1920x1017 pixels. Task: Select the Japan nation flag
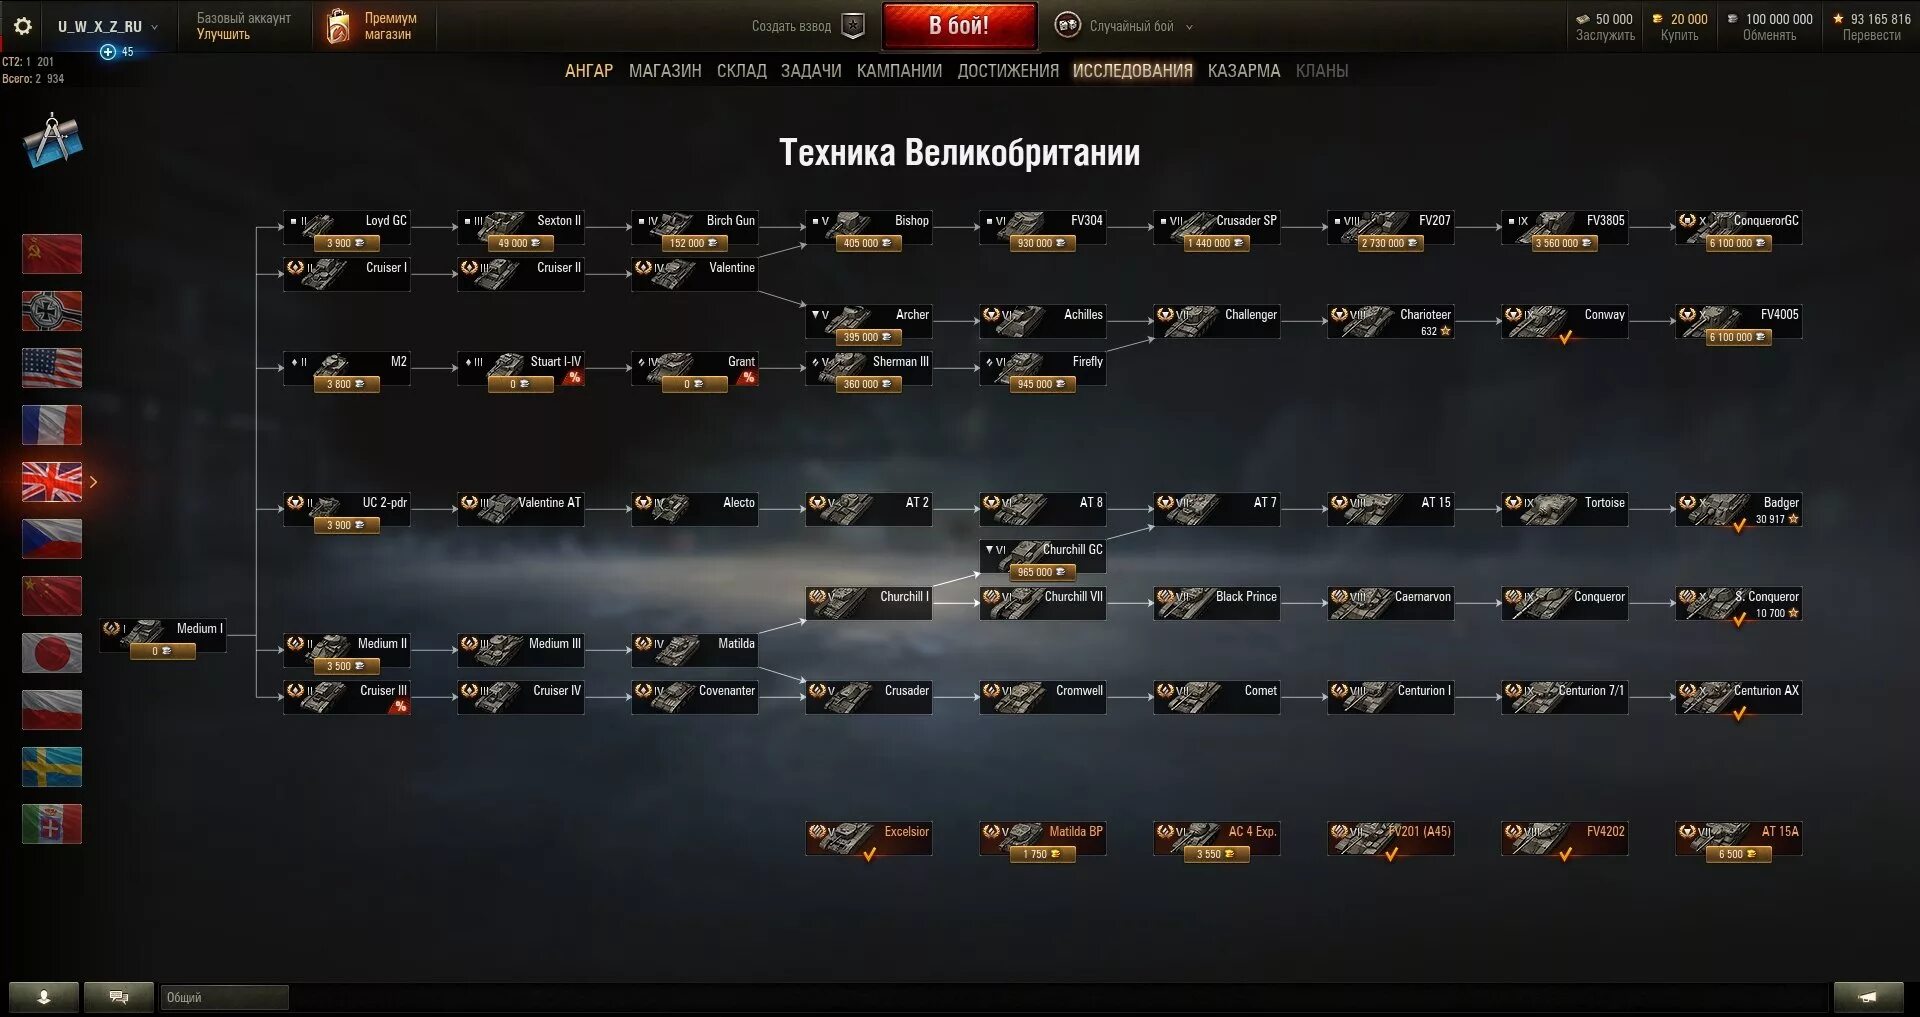(52, 653)
